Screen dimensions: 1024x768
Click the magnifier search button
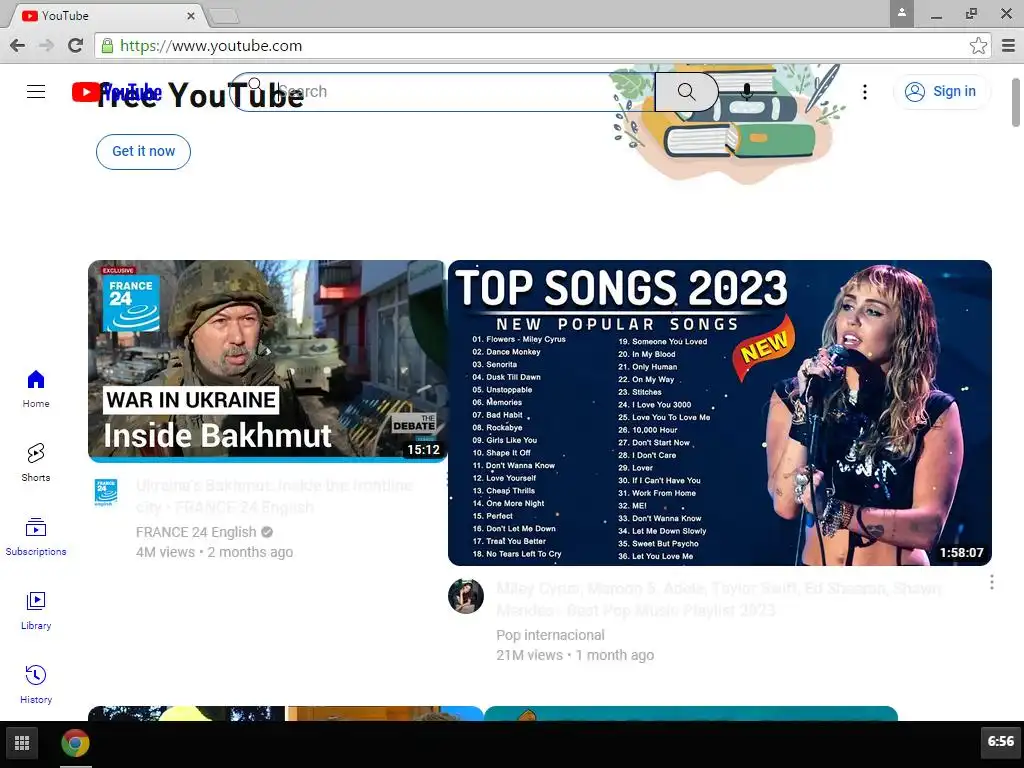pos(686,92)
